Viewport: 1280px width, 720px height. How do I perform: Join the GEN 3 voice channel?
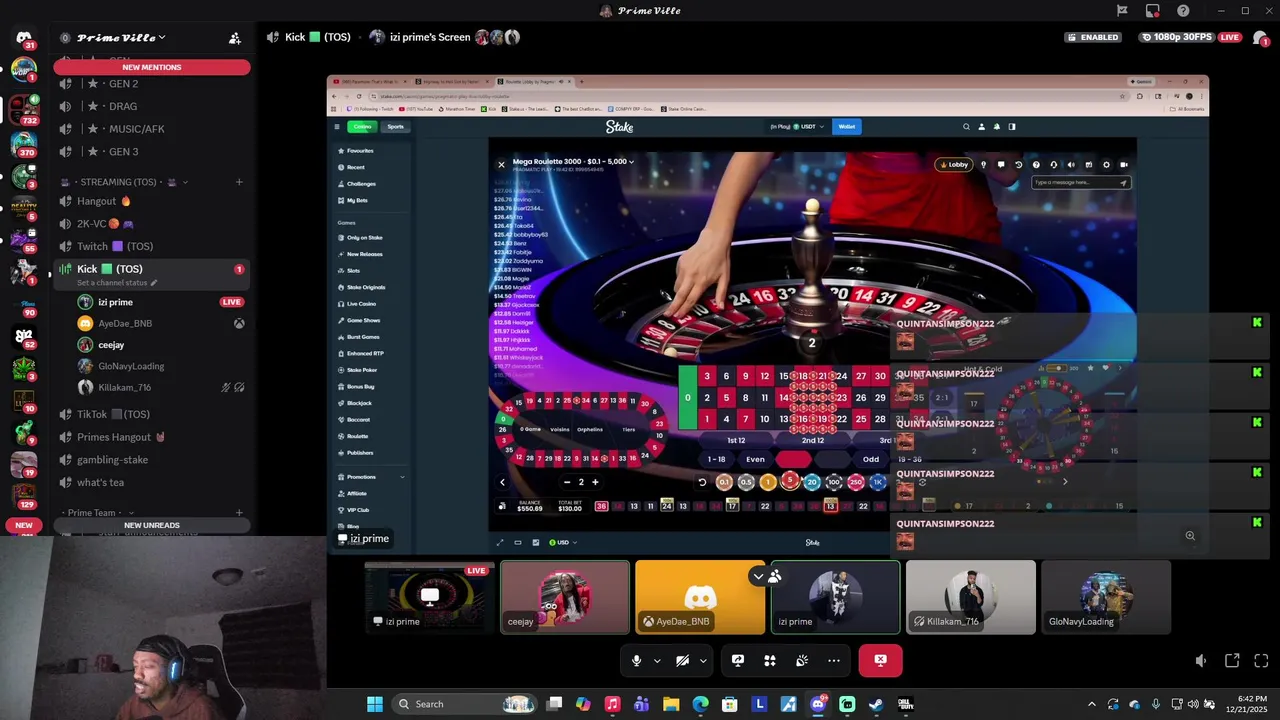152,152
